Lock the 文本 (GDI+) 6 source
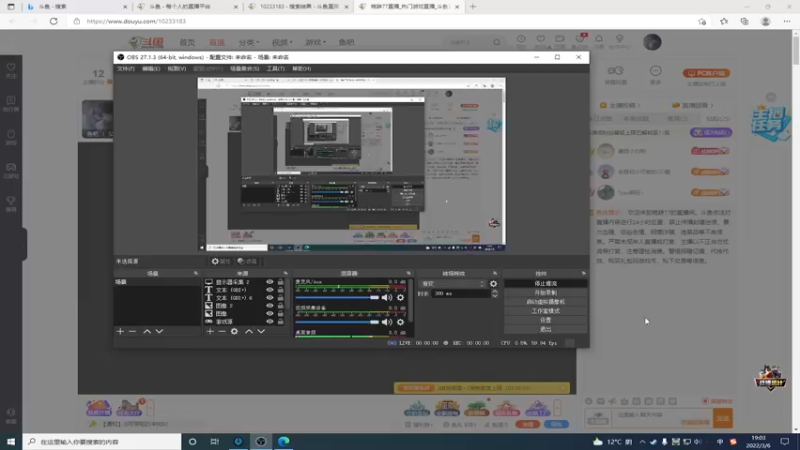 tap(281, 297)
